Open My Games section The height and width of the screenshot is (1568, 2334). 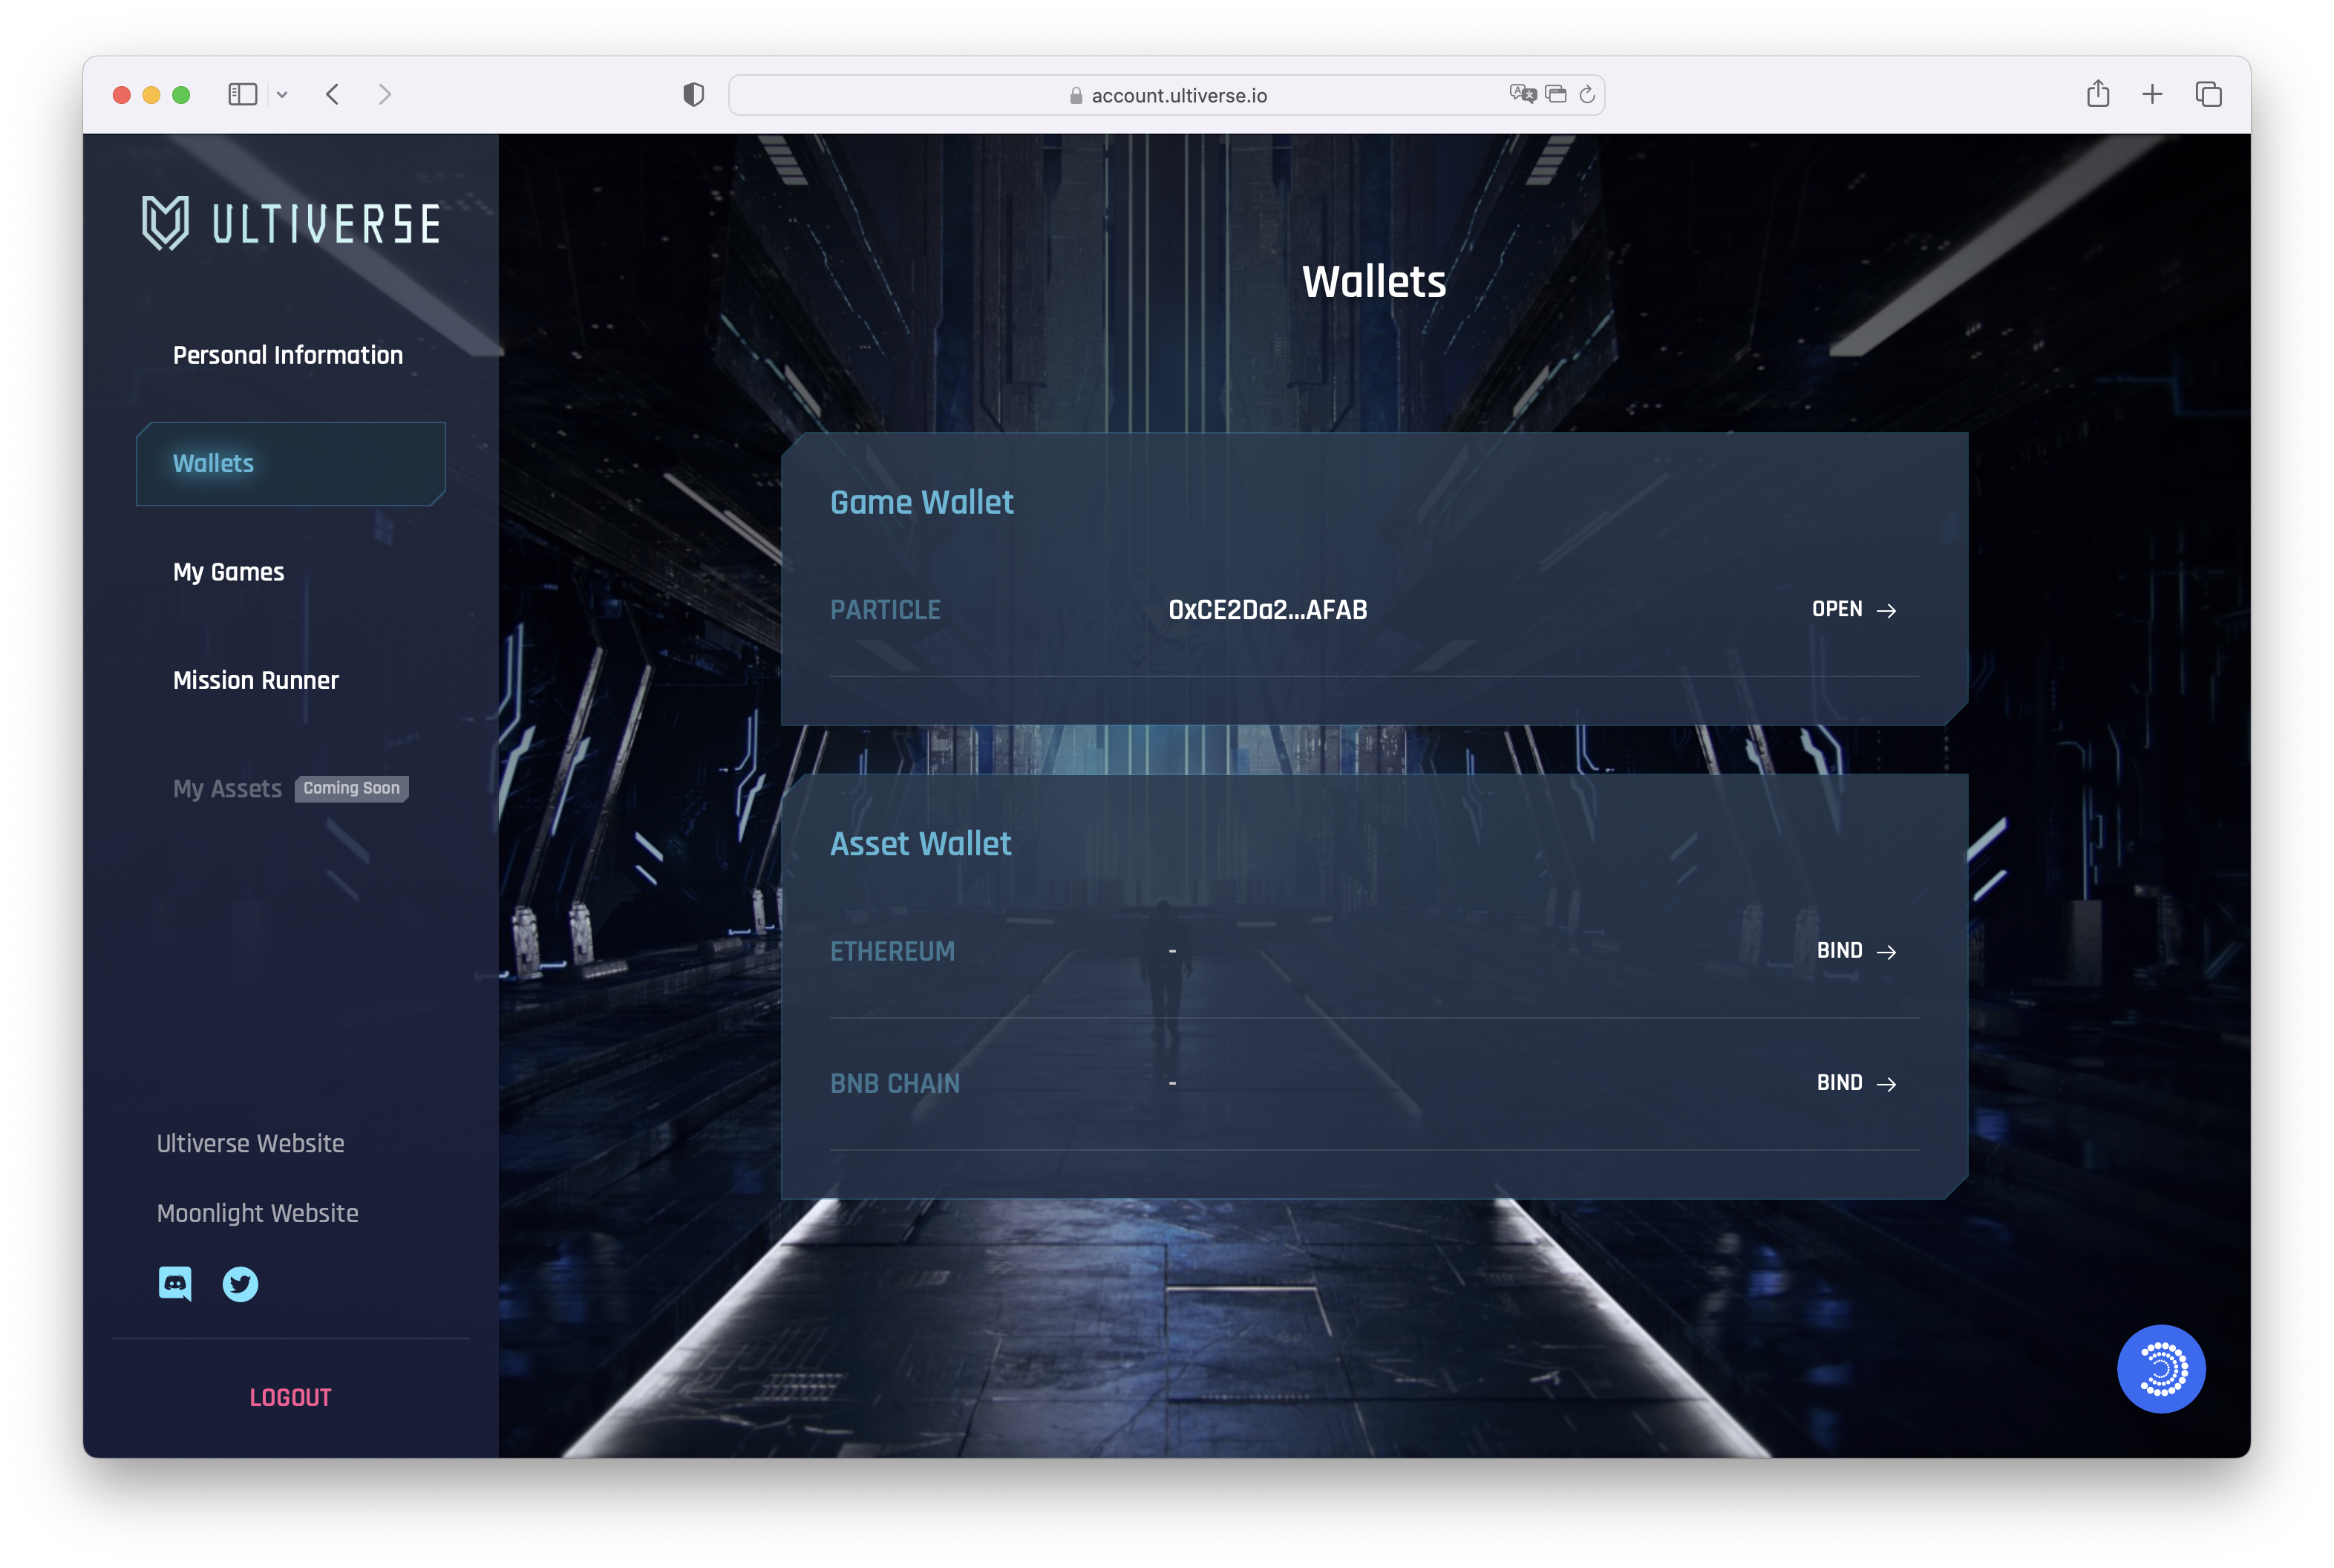229,572
